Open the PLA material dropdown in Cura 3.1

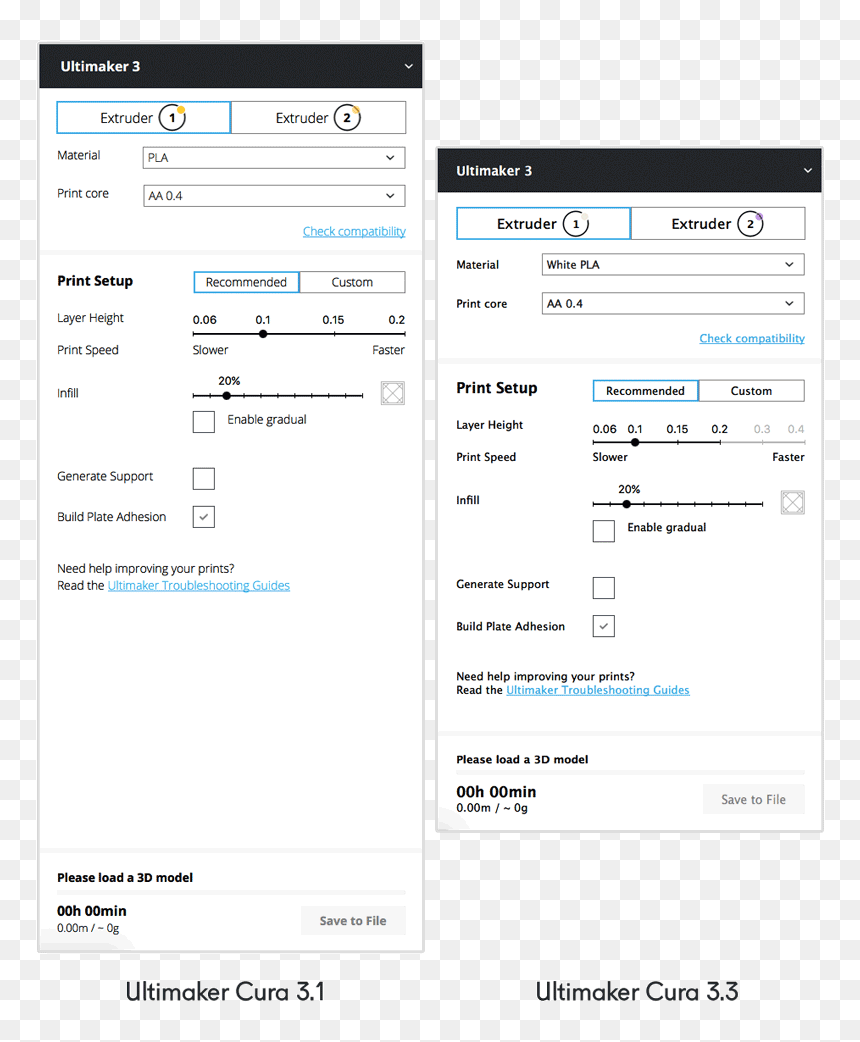click(274, 157)
